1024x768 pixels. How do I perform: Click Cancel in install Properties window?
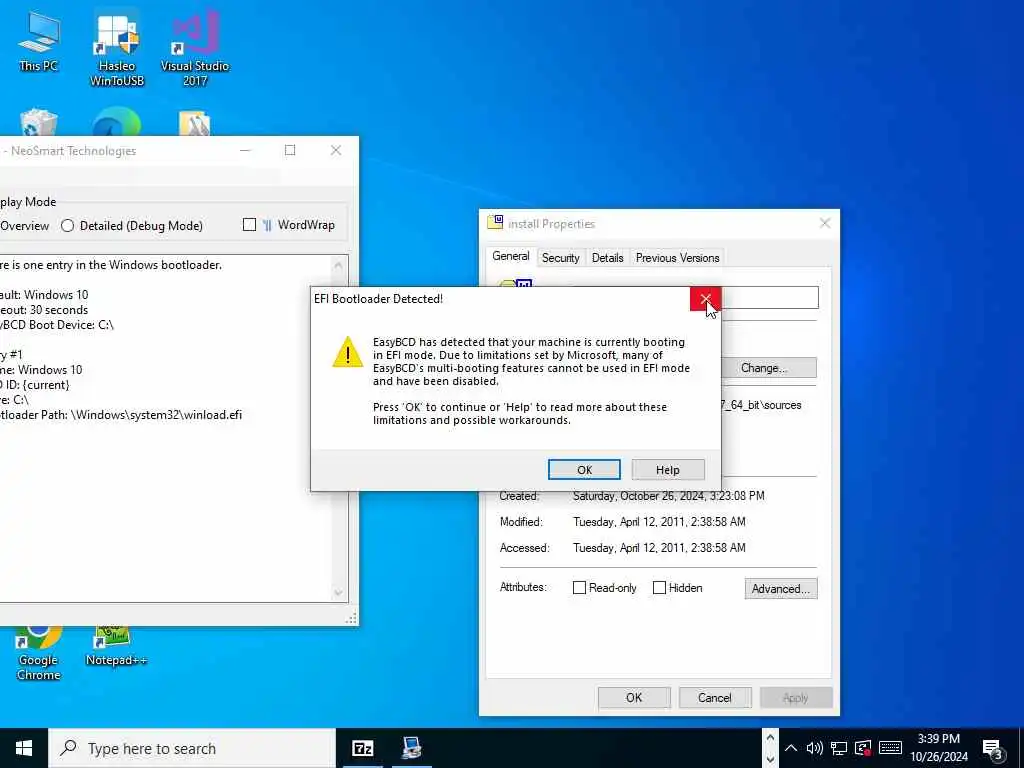[x=714, y=697]
